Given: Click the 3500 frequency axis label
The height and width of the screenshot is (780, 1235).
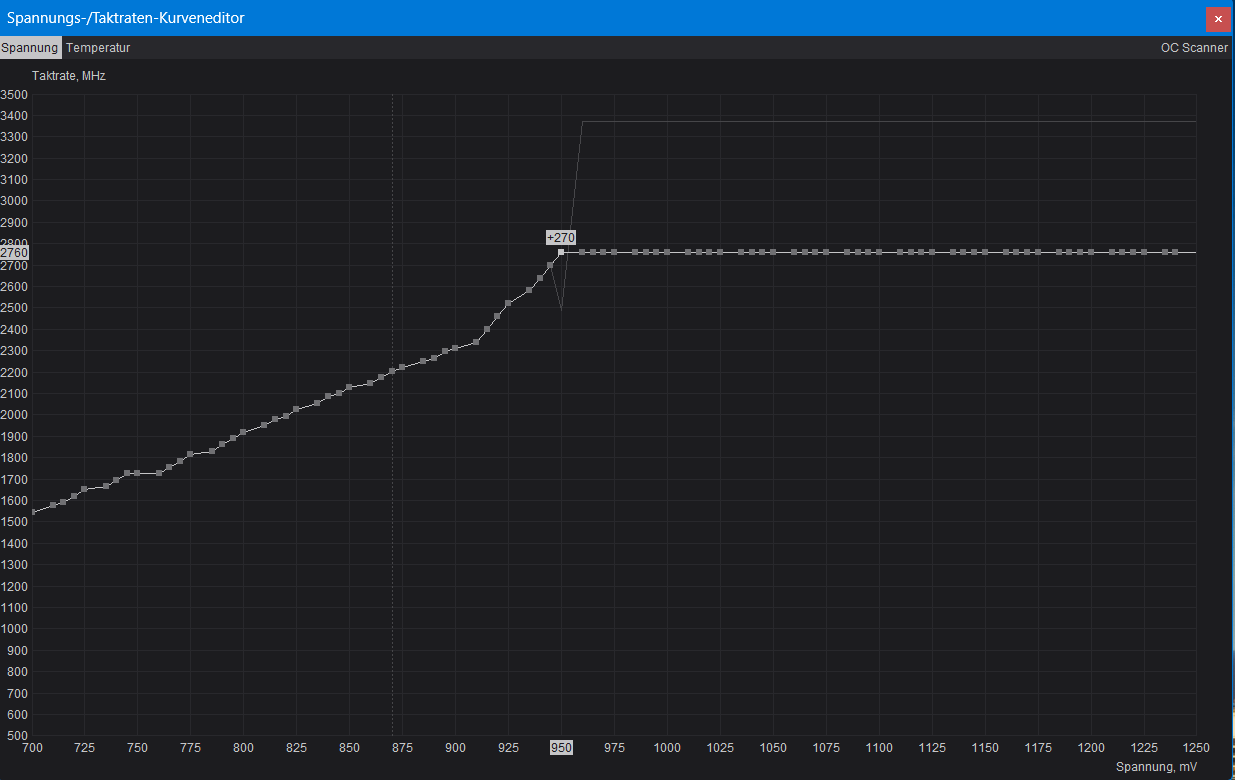Looking at the screenshot, I should (x=14, y=94).
